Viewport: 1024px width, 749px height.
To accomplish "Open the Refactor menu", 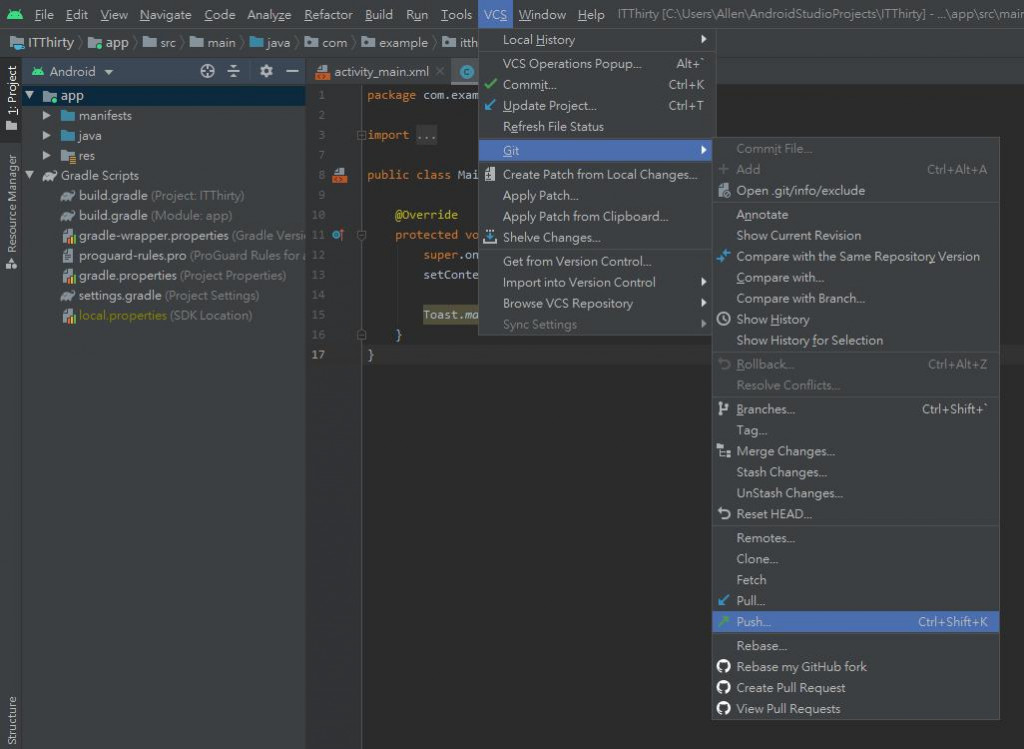I will tap(328, 14).
